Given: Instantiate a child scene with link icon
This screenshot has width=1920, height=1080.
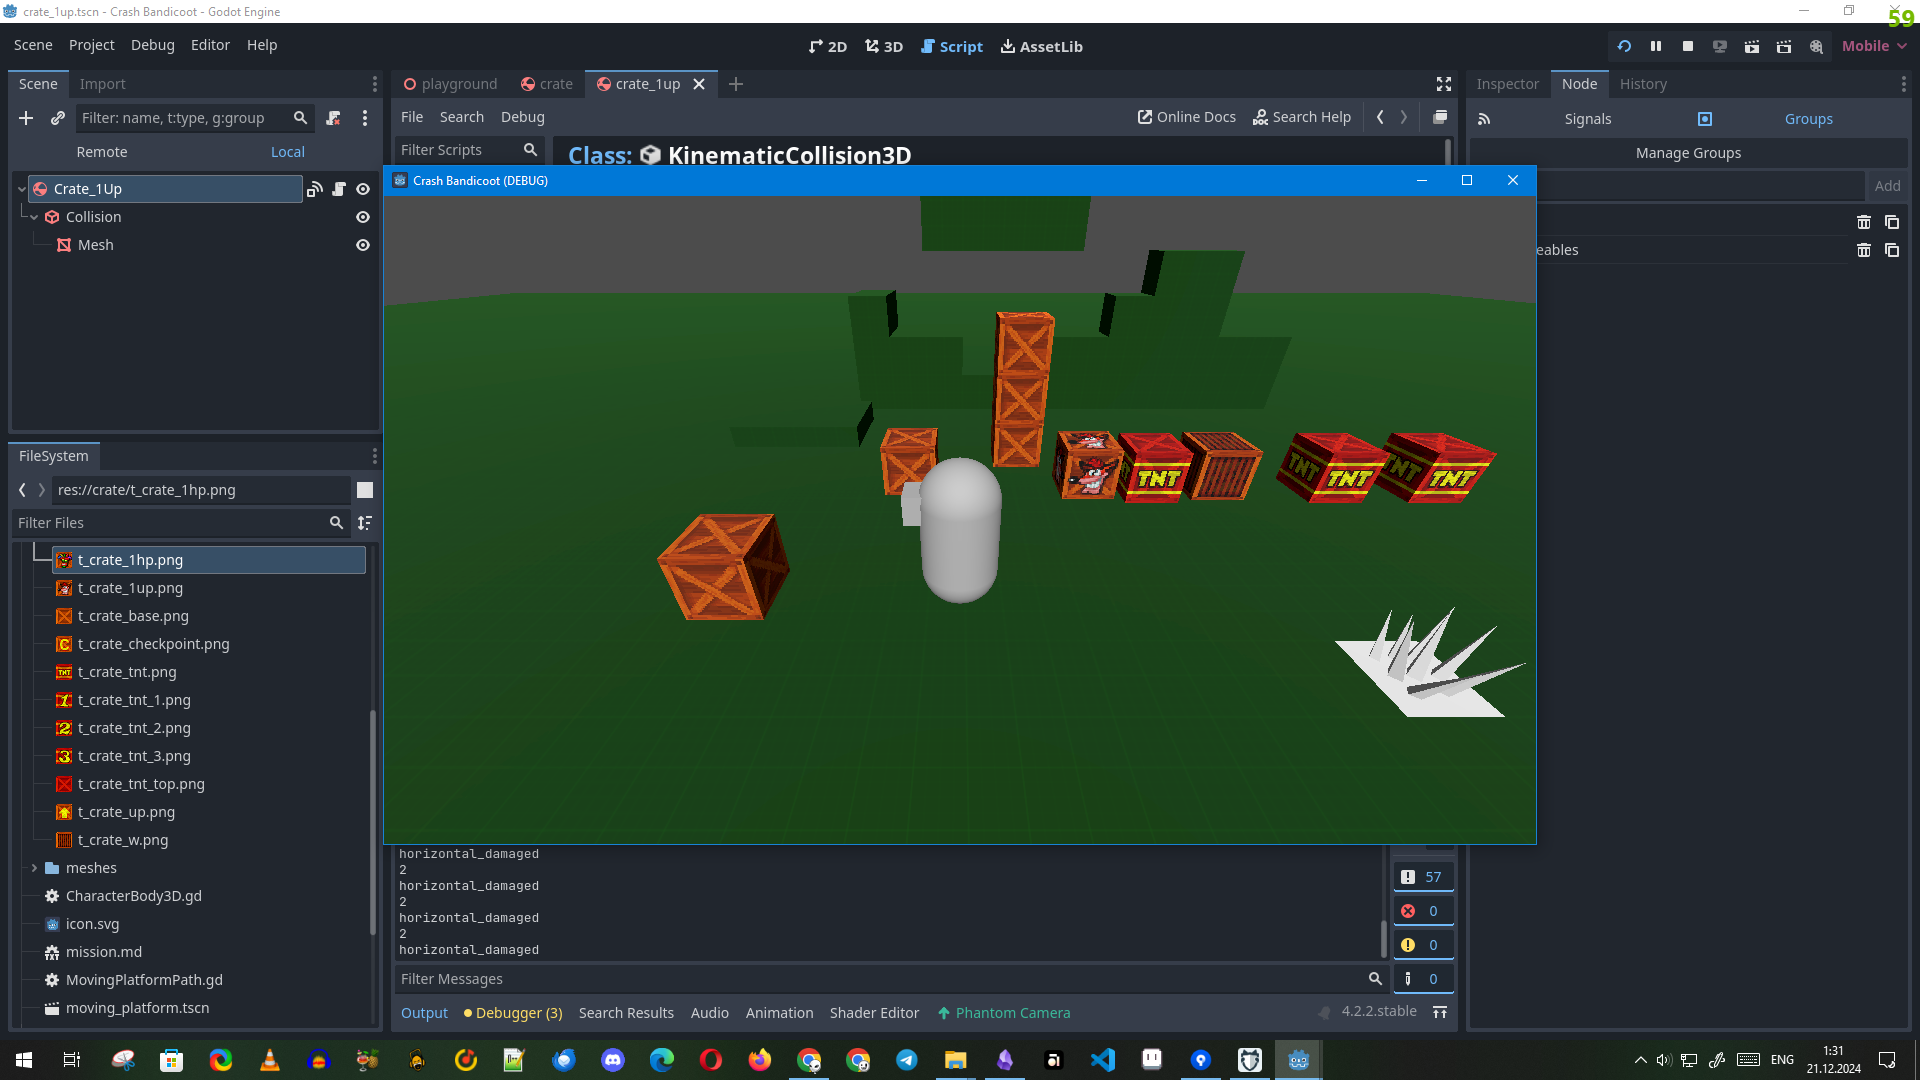Looking at the screenshot, I should coord(58,118).
